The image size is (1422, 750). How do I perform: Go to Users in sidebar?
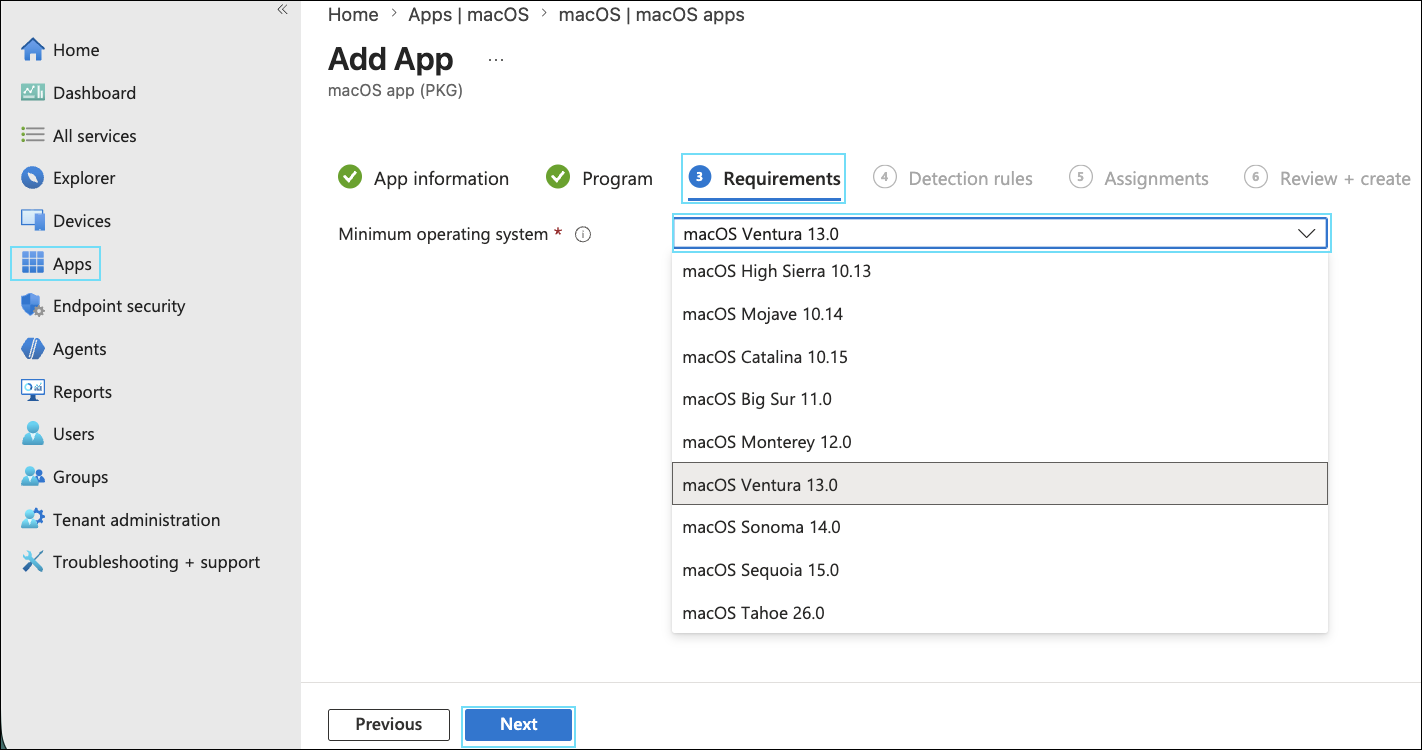coord(74,434)
